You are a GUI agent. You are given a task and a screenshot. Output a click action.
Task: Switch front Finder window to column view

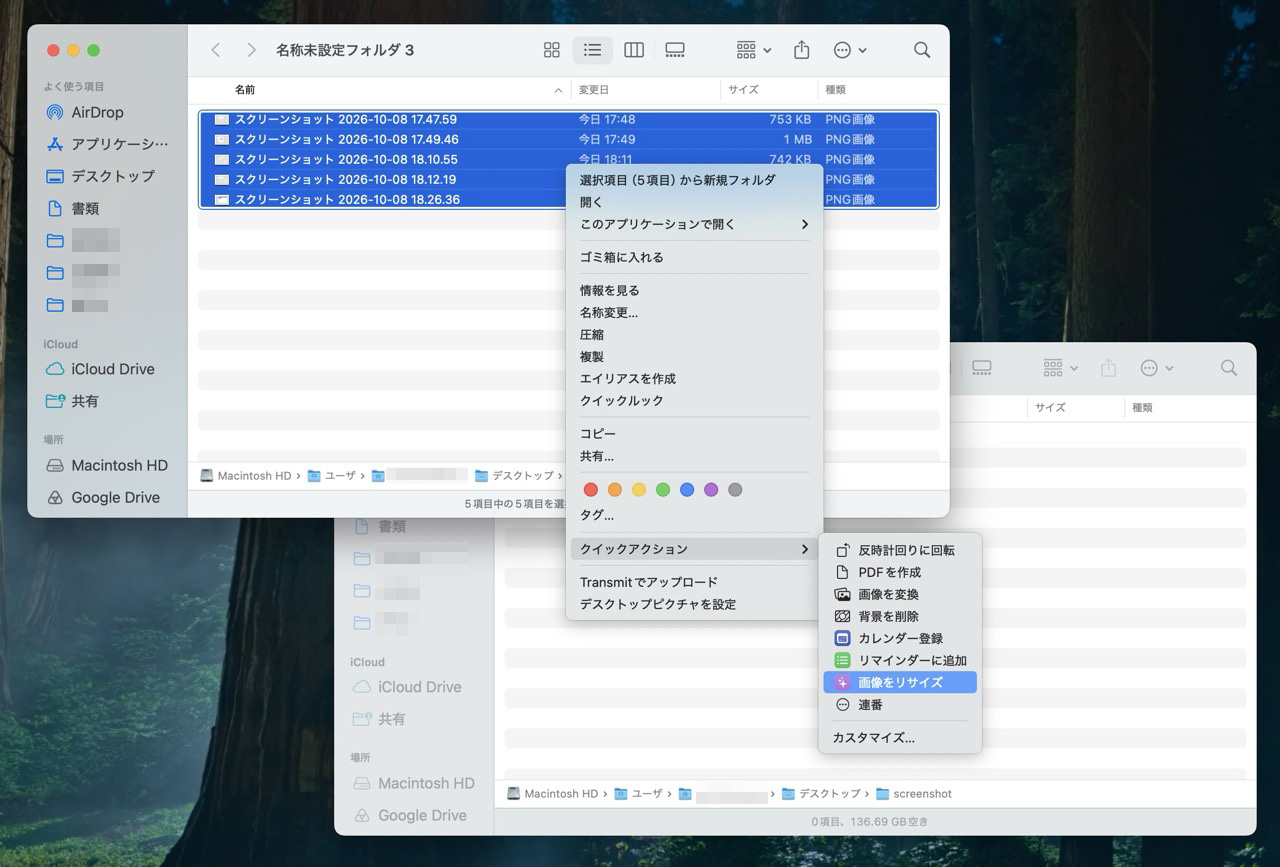click(634, 50)
